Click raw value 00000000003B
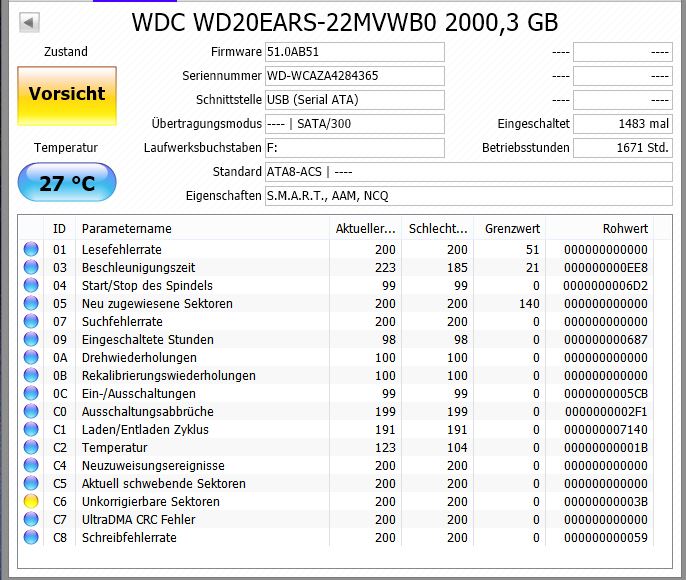The width and height of the screenshot is (686, 580). click(606, 502)
